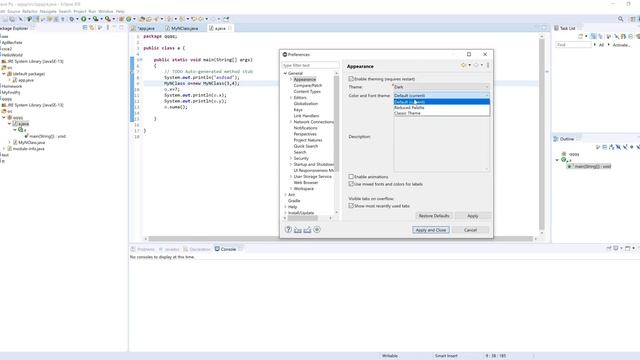Expand the Ant preference node
Image resolution: width=640 pixels, height=360 pixels.
click(x=285, y=195)
